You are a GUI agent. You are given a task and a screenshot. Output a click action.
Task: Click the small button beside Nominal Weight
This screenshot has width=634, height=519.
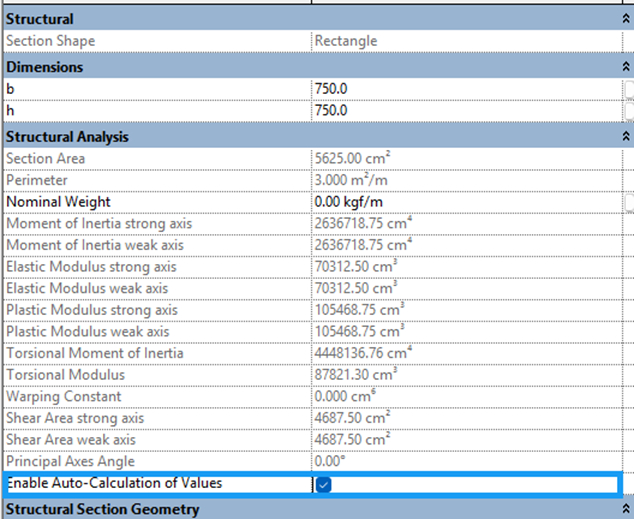tap(628, 203)
